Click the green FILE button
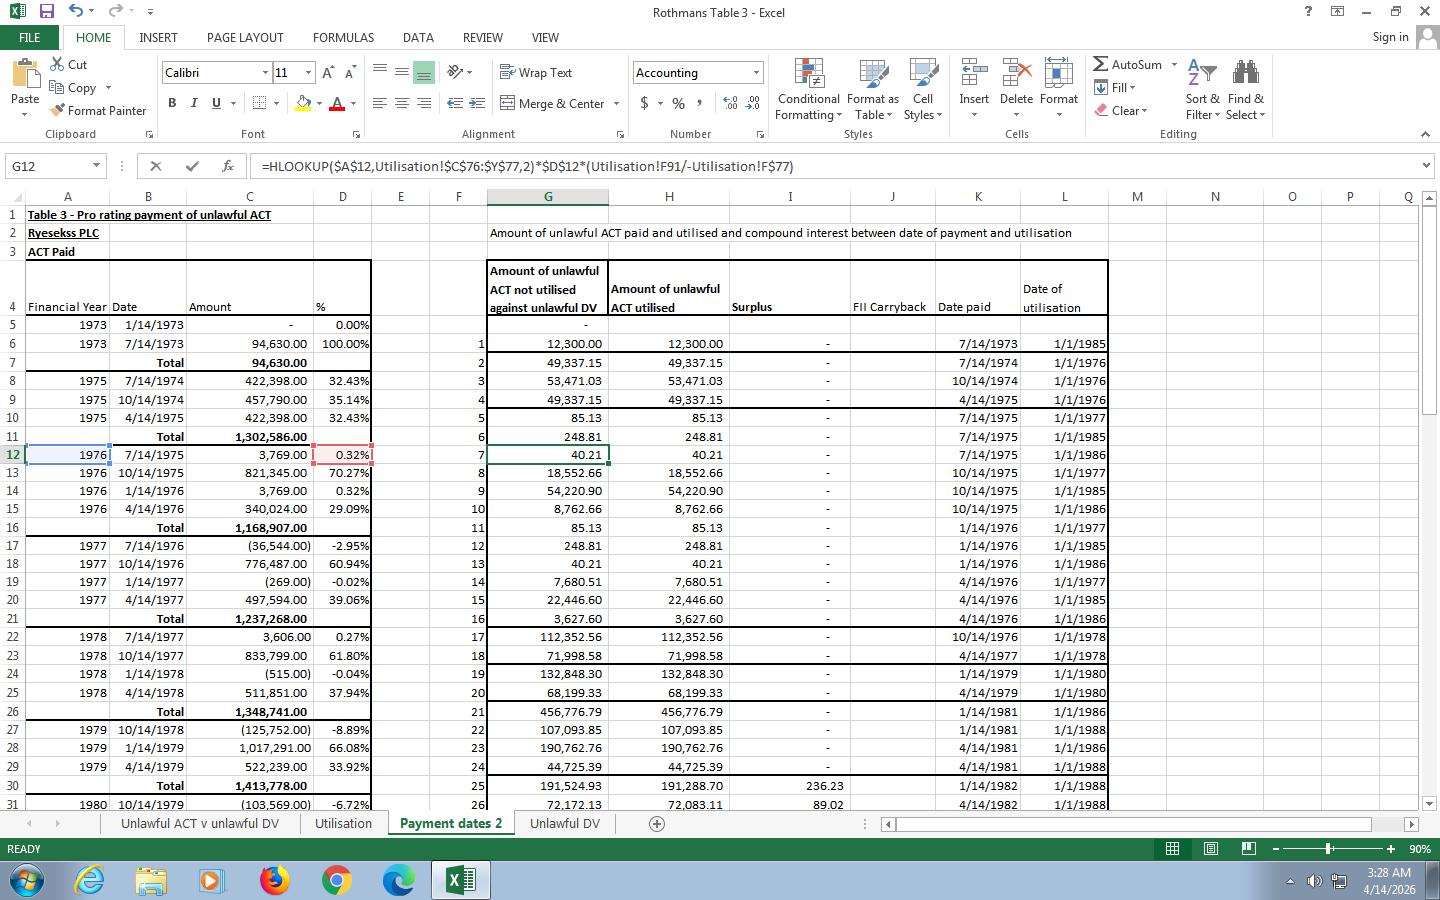The width and height of the screenshot is (1440, 900). pyautogui.click(x=30, y=37)
